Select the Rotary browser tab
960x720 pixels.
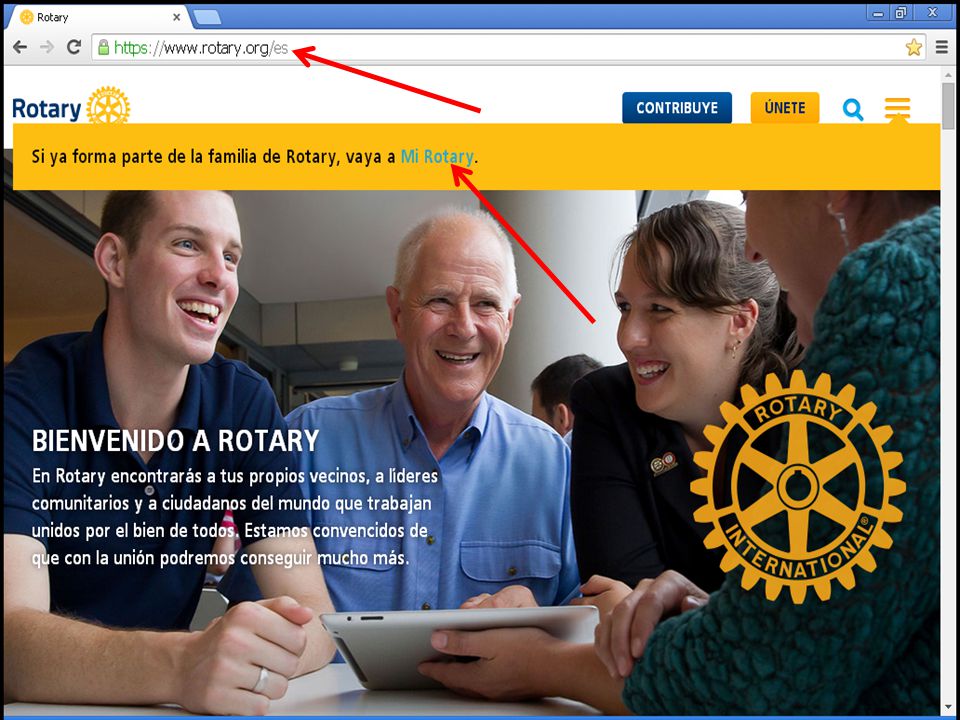point(98,17)
